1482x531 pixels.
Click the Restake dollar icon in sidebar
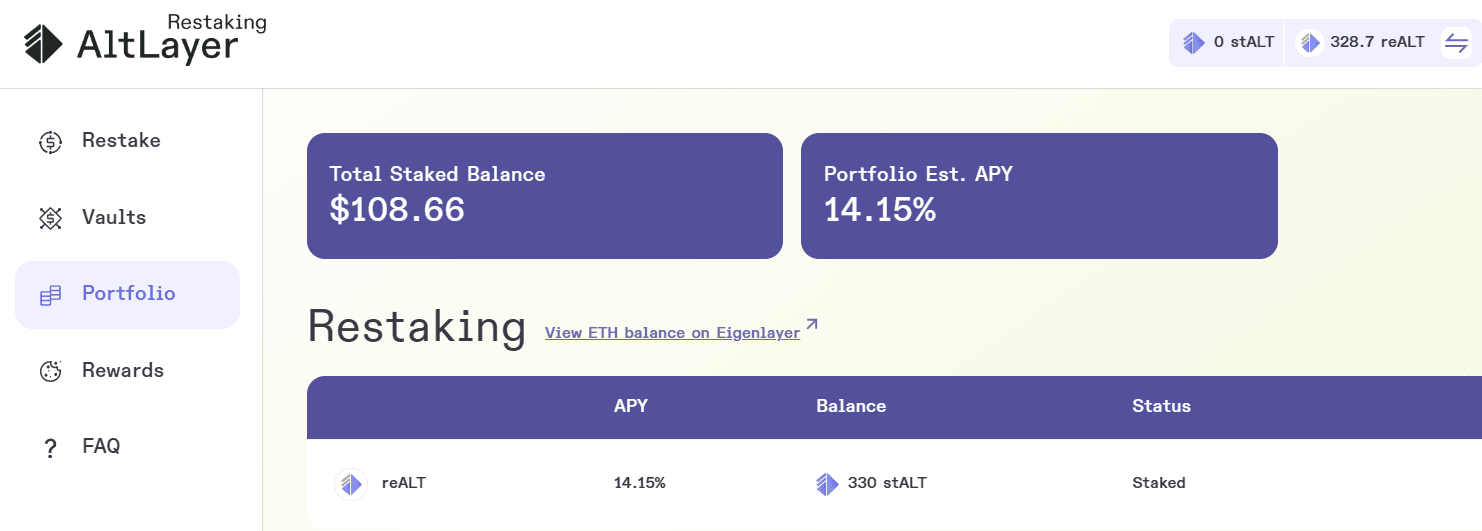(x=50, y=142)
